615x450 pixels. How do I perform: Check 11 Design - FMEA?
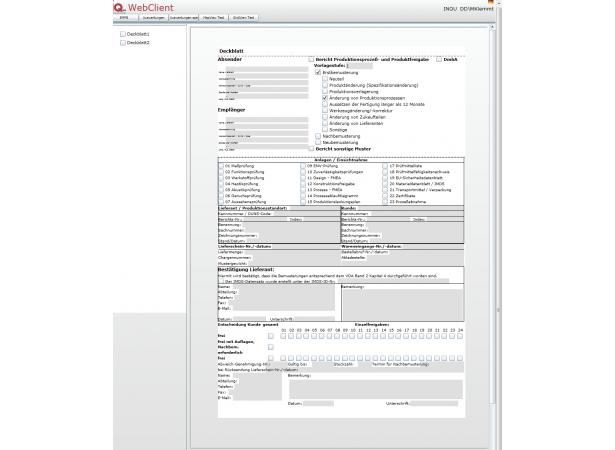point(303,178)
